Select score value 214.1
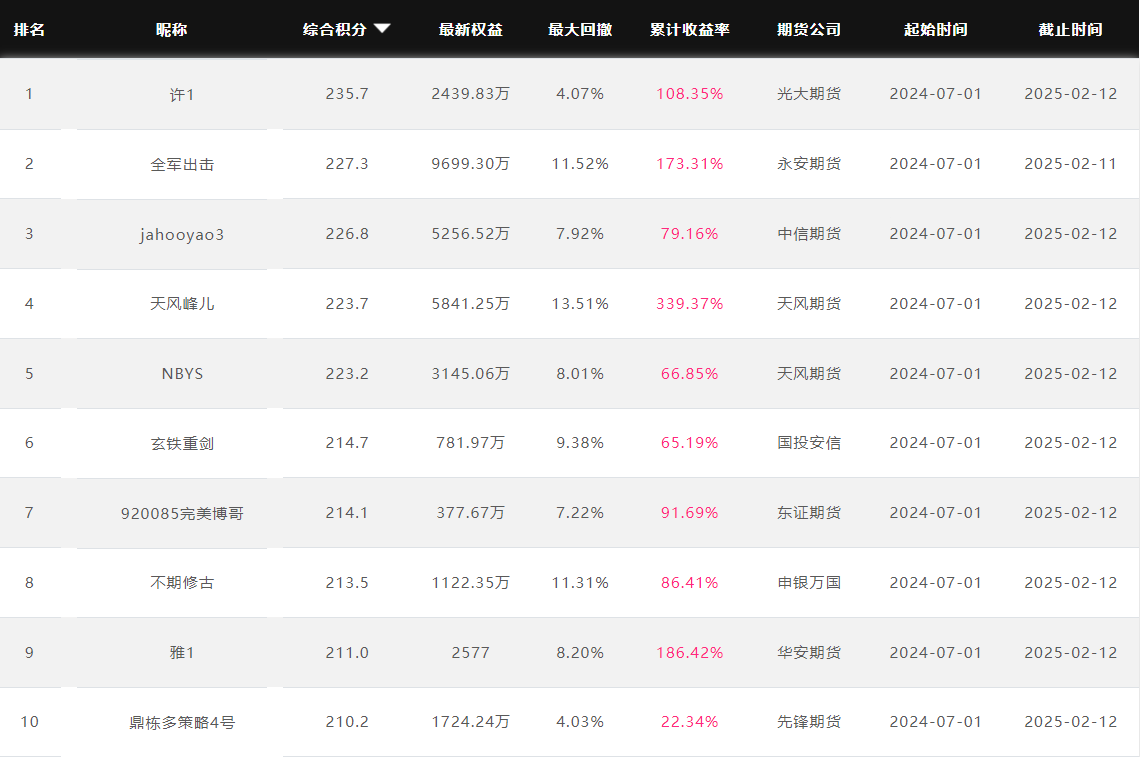The image size is (1140, 757). click(x=347, y=513)
